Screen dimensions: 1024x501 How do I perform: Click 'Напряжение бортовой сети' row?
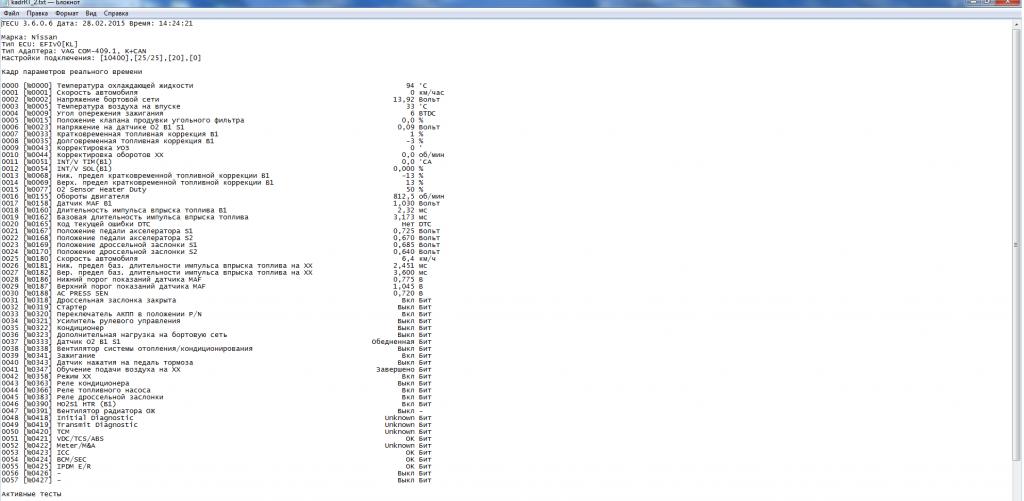click(x=223, y=99)
